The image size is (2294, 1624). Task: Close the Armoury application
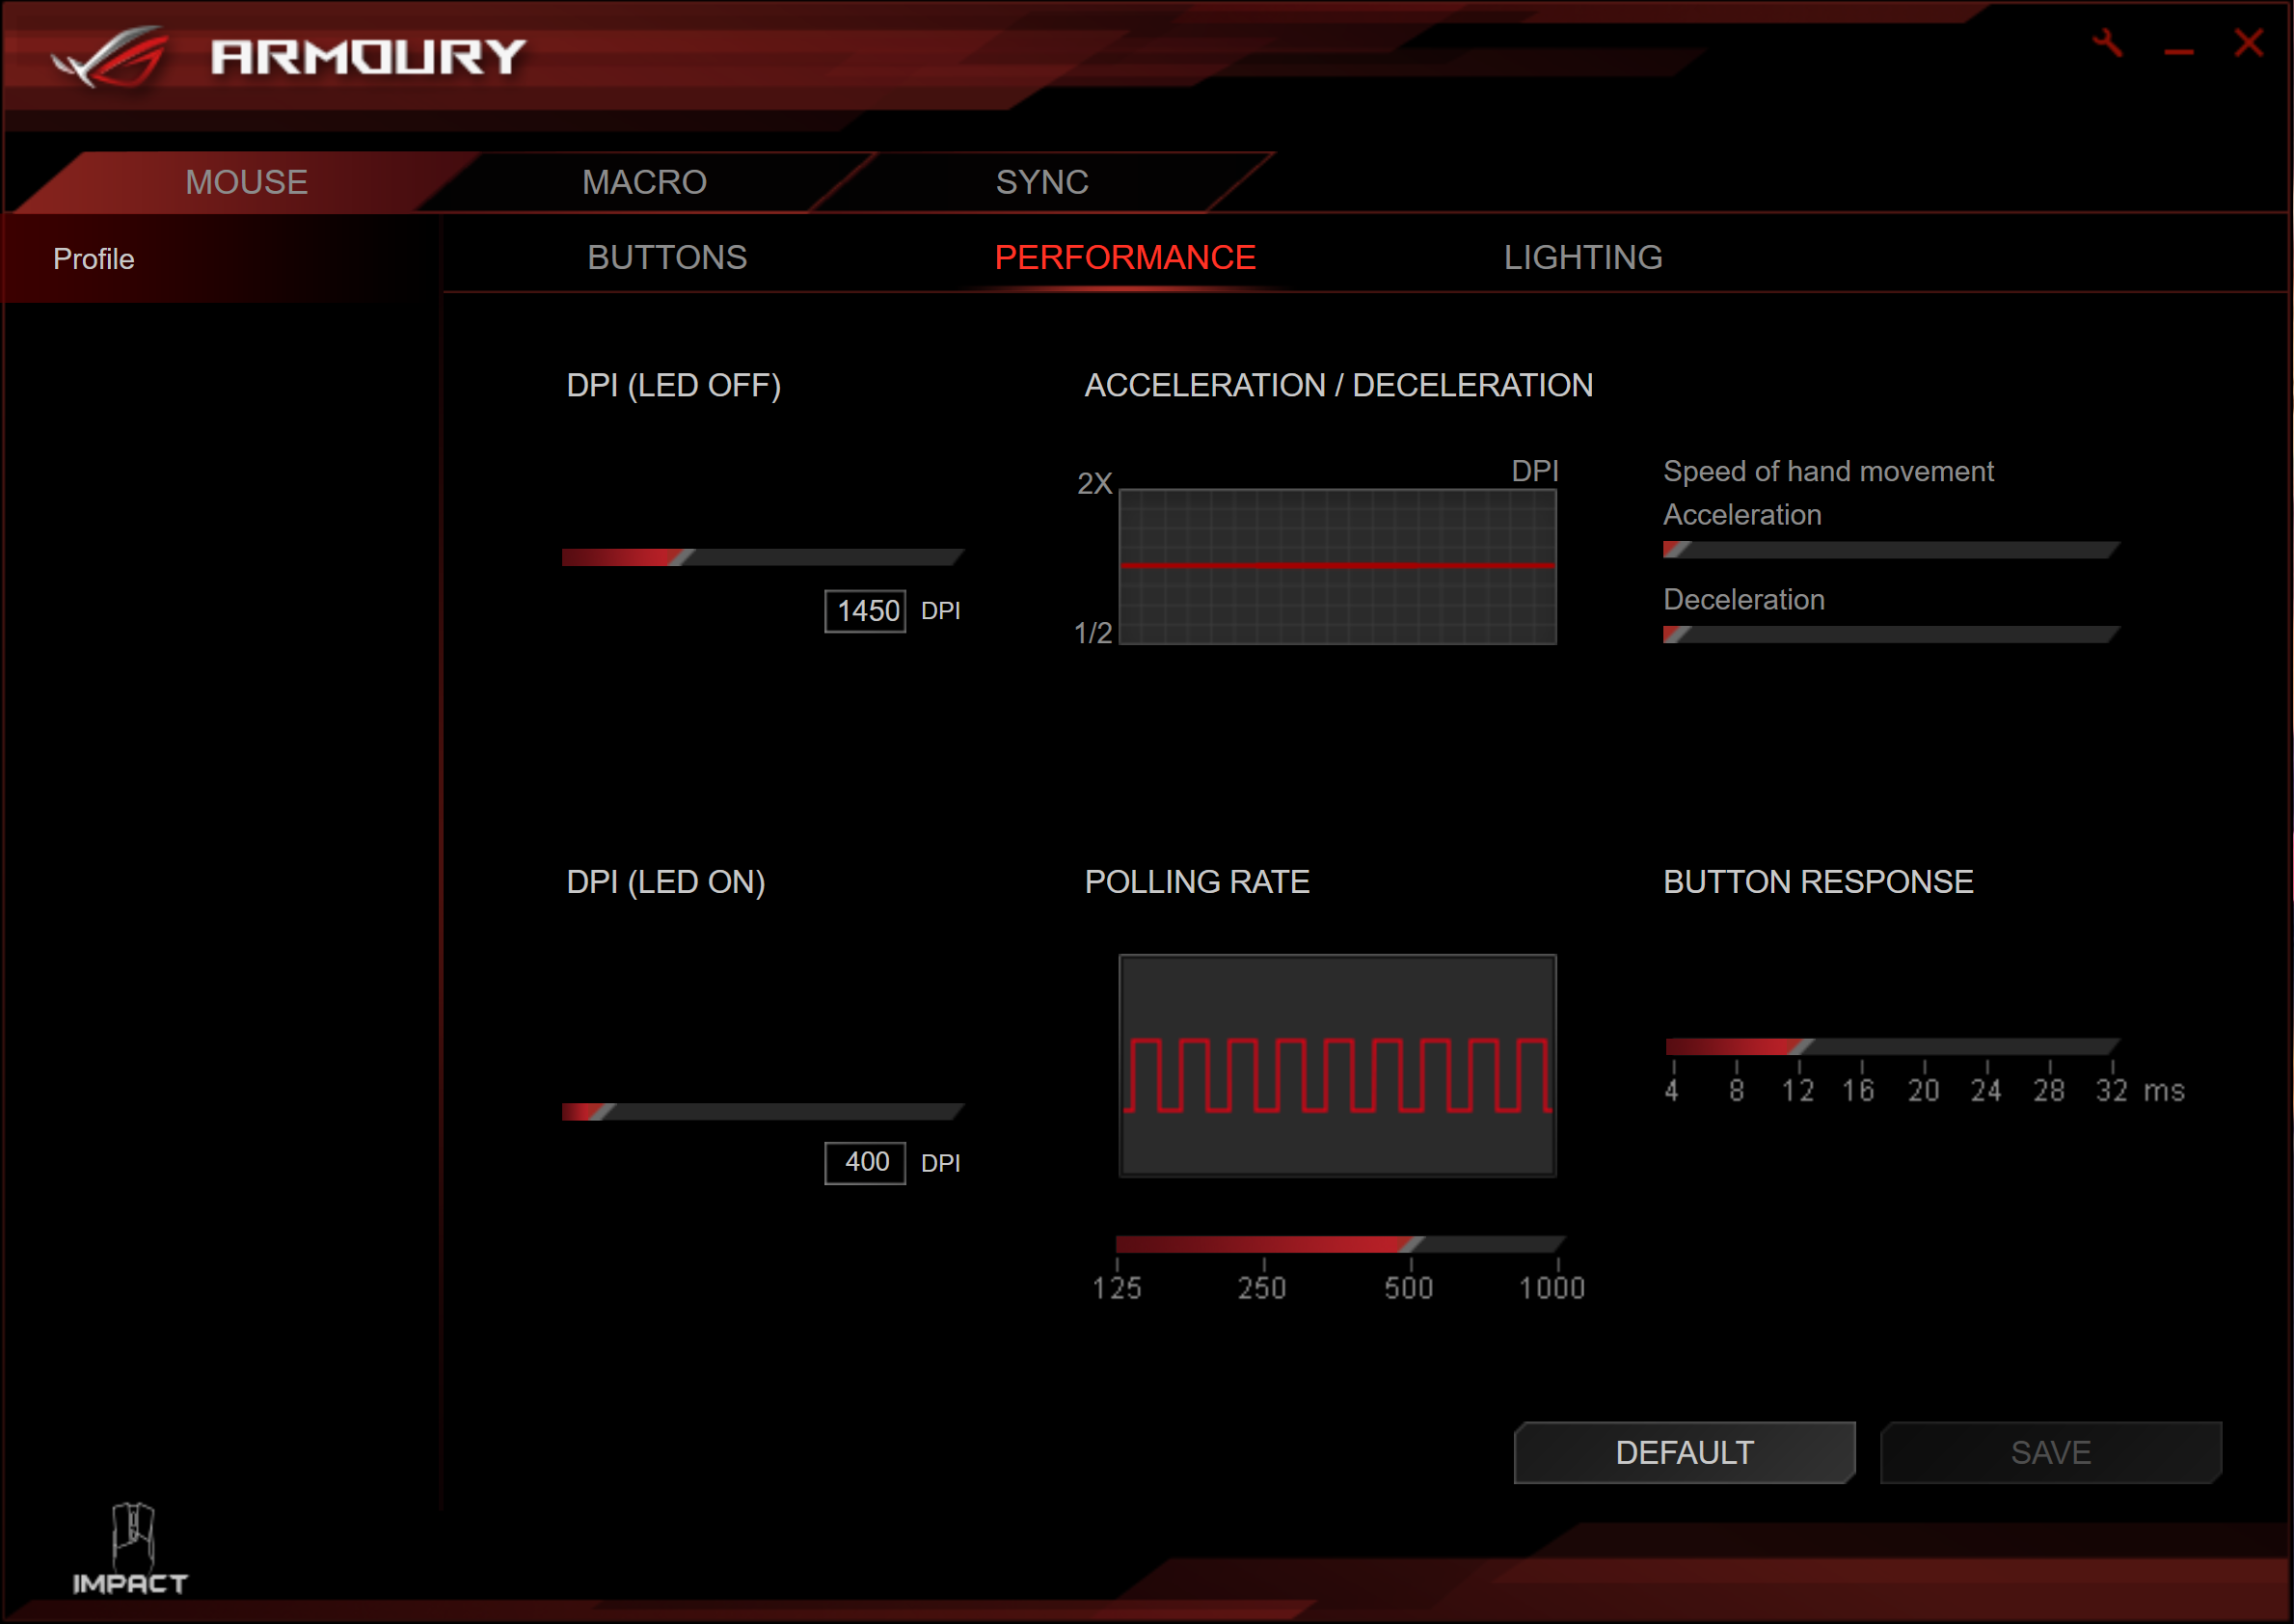2248,43
